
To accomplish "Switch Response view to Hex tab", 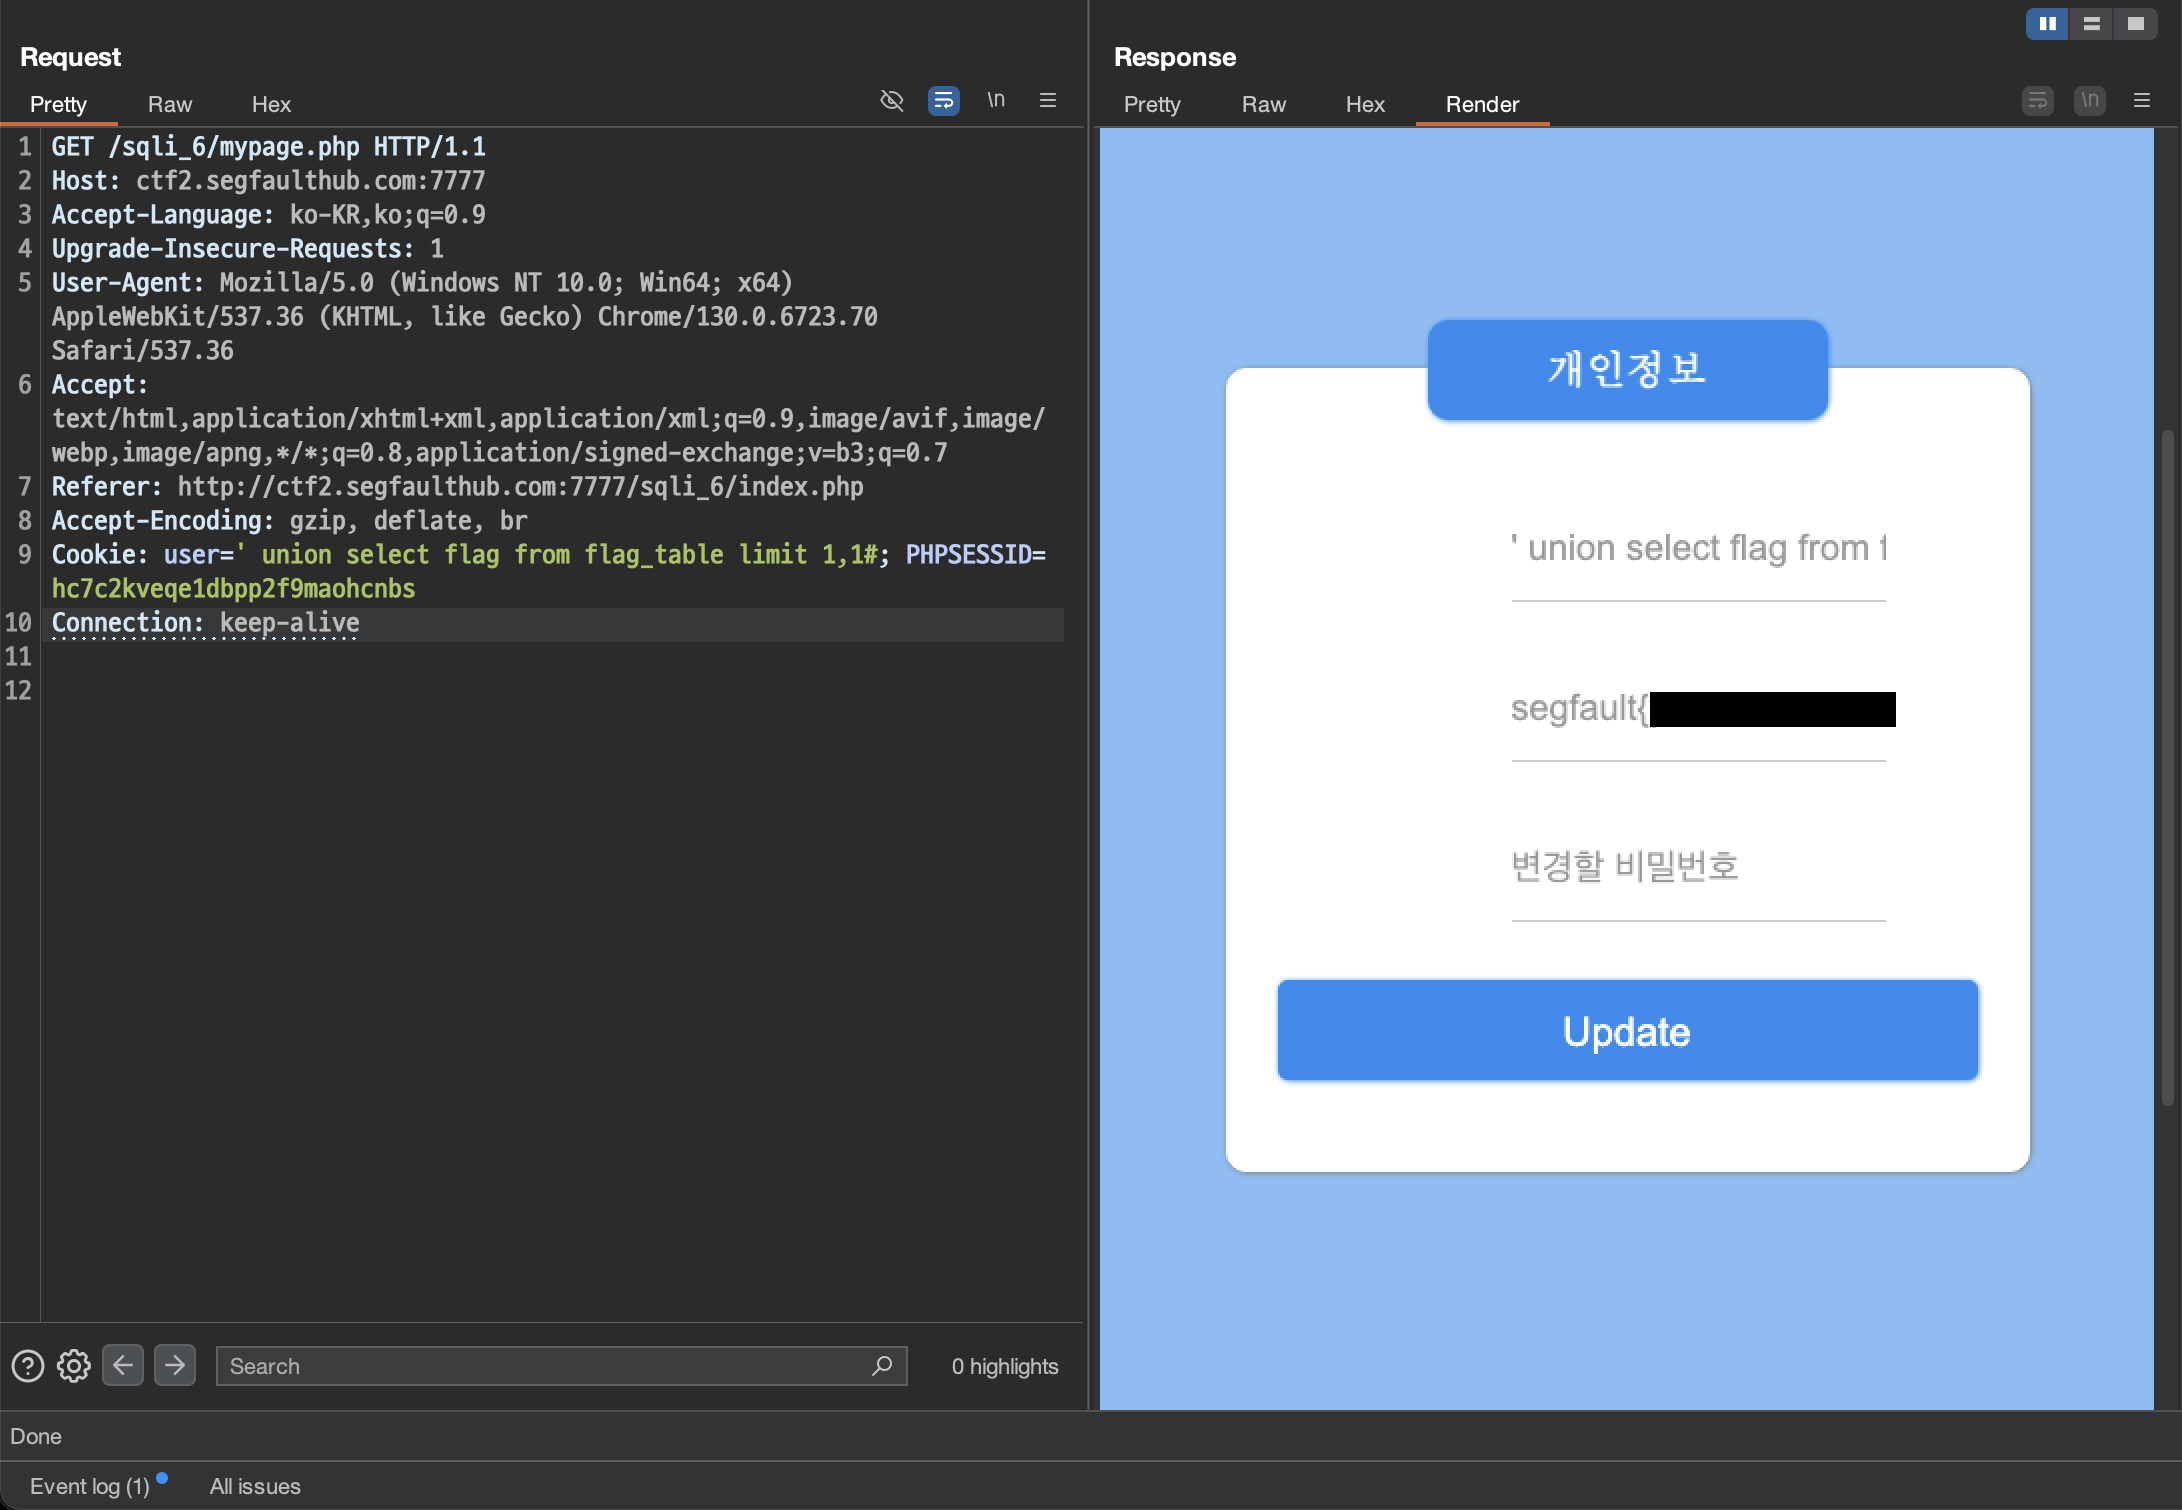I will pyautogui.click(x=1364, y=104).
